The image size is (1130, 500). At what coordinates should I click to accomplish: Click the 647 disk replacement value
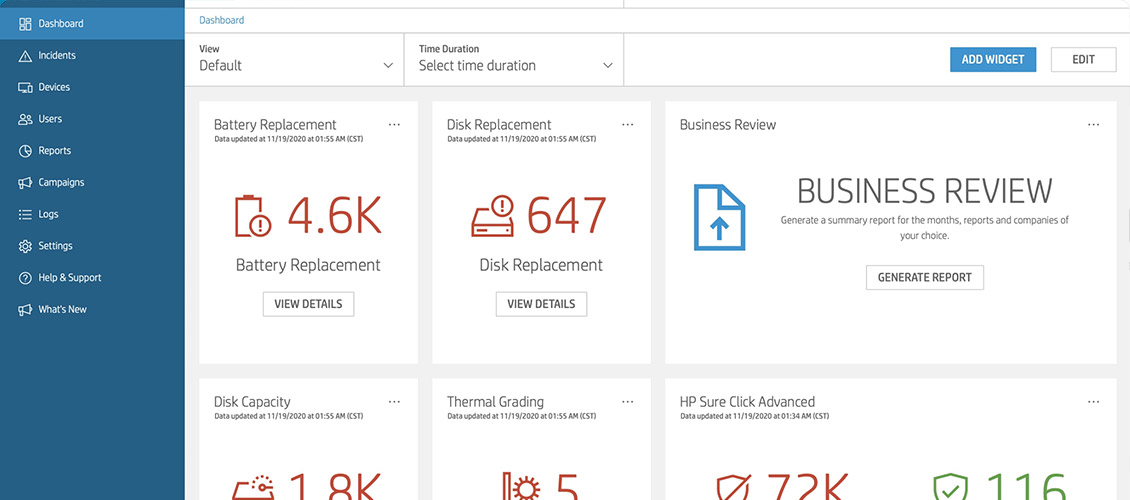[x=567, y=215]
